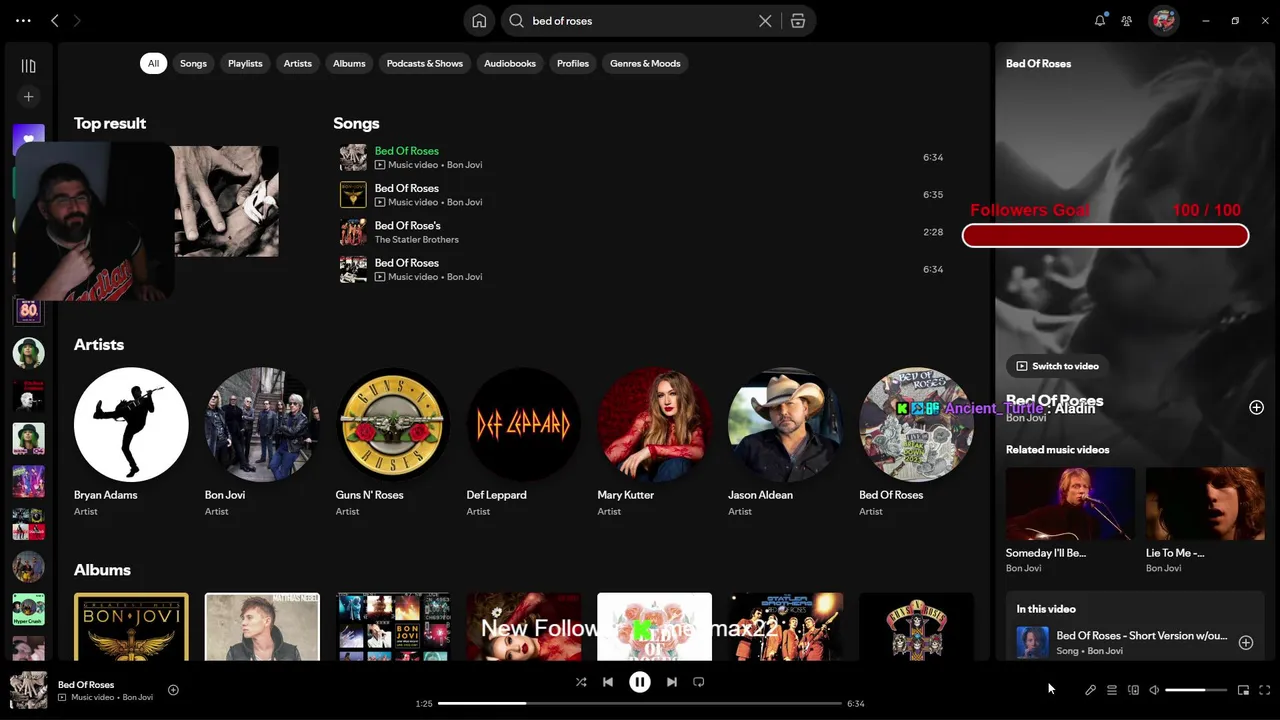Open now playing Bed Of Roses title

(x=86, y=685)
